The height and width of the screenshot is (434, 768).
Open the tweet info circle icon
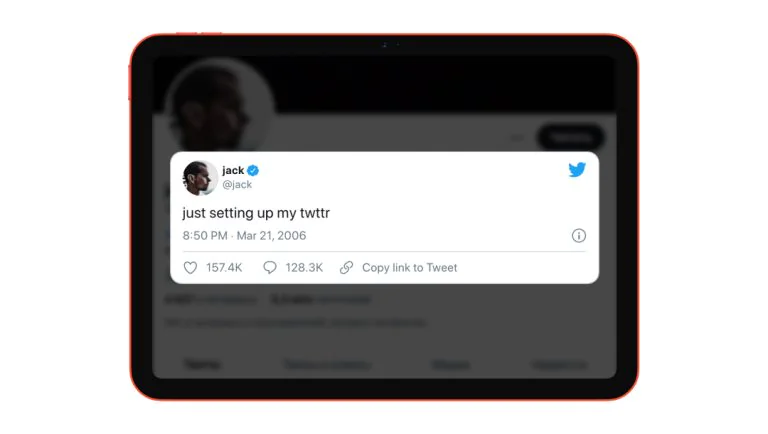point(578,236)
